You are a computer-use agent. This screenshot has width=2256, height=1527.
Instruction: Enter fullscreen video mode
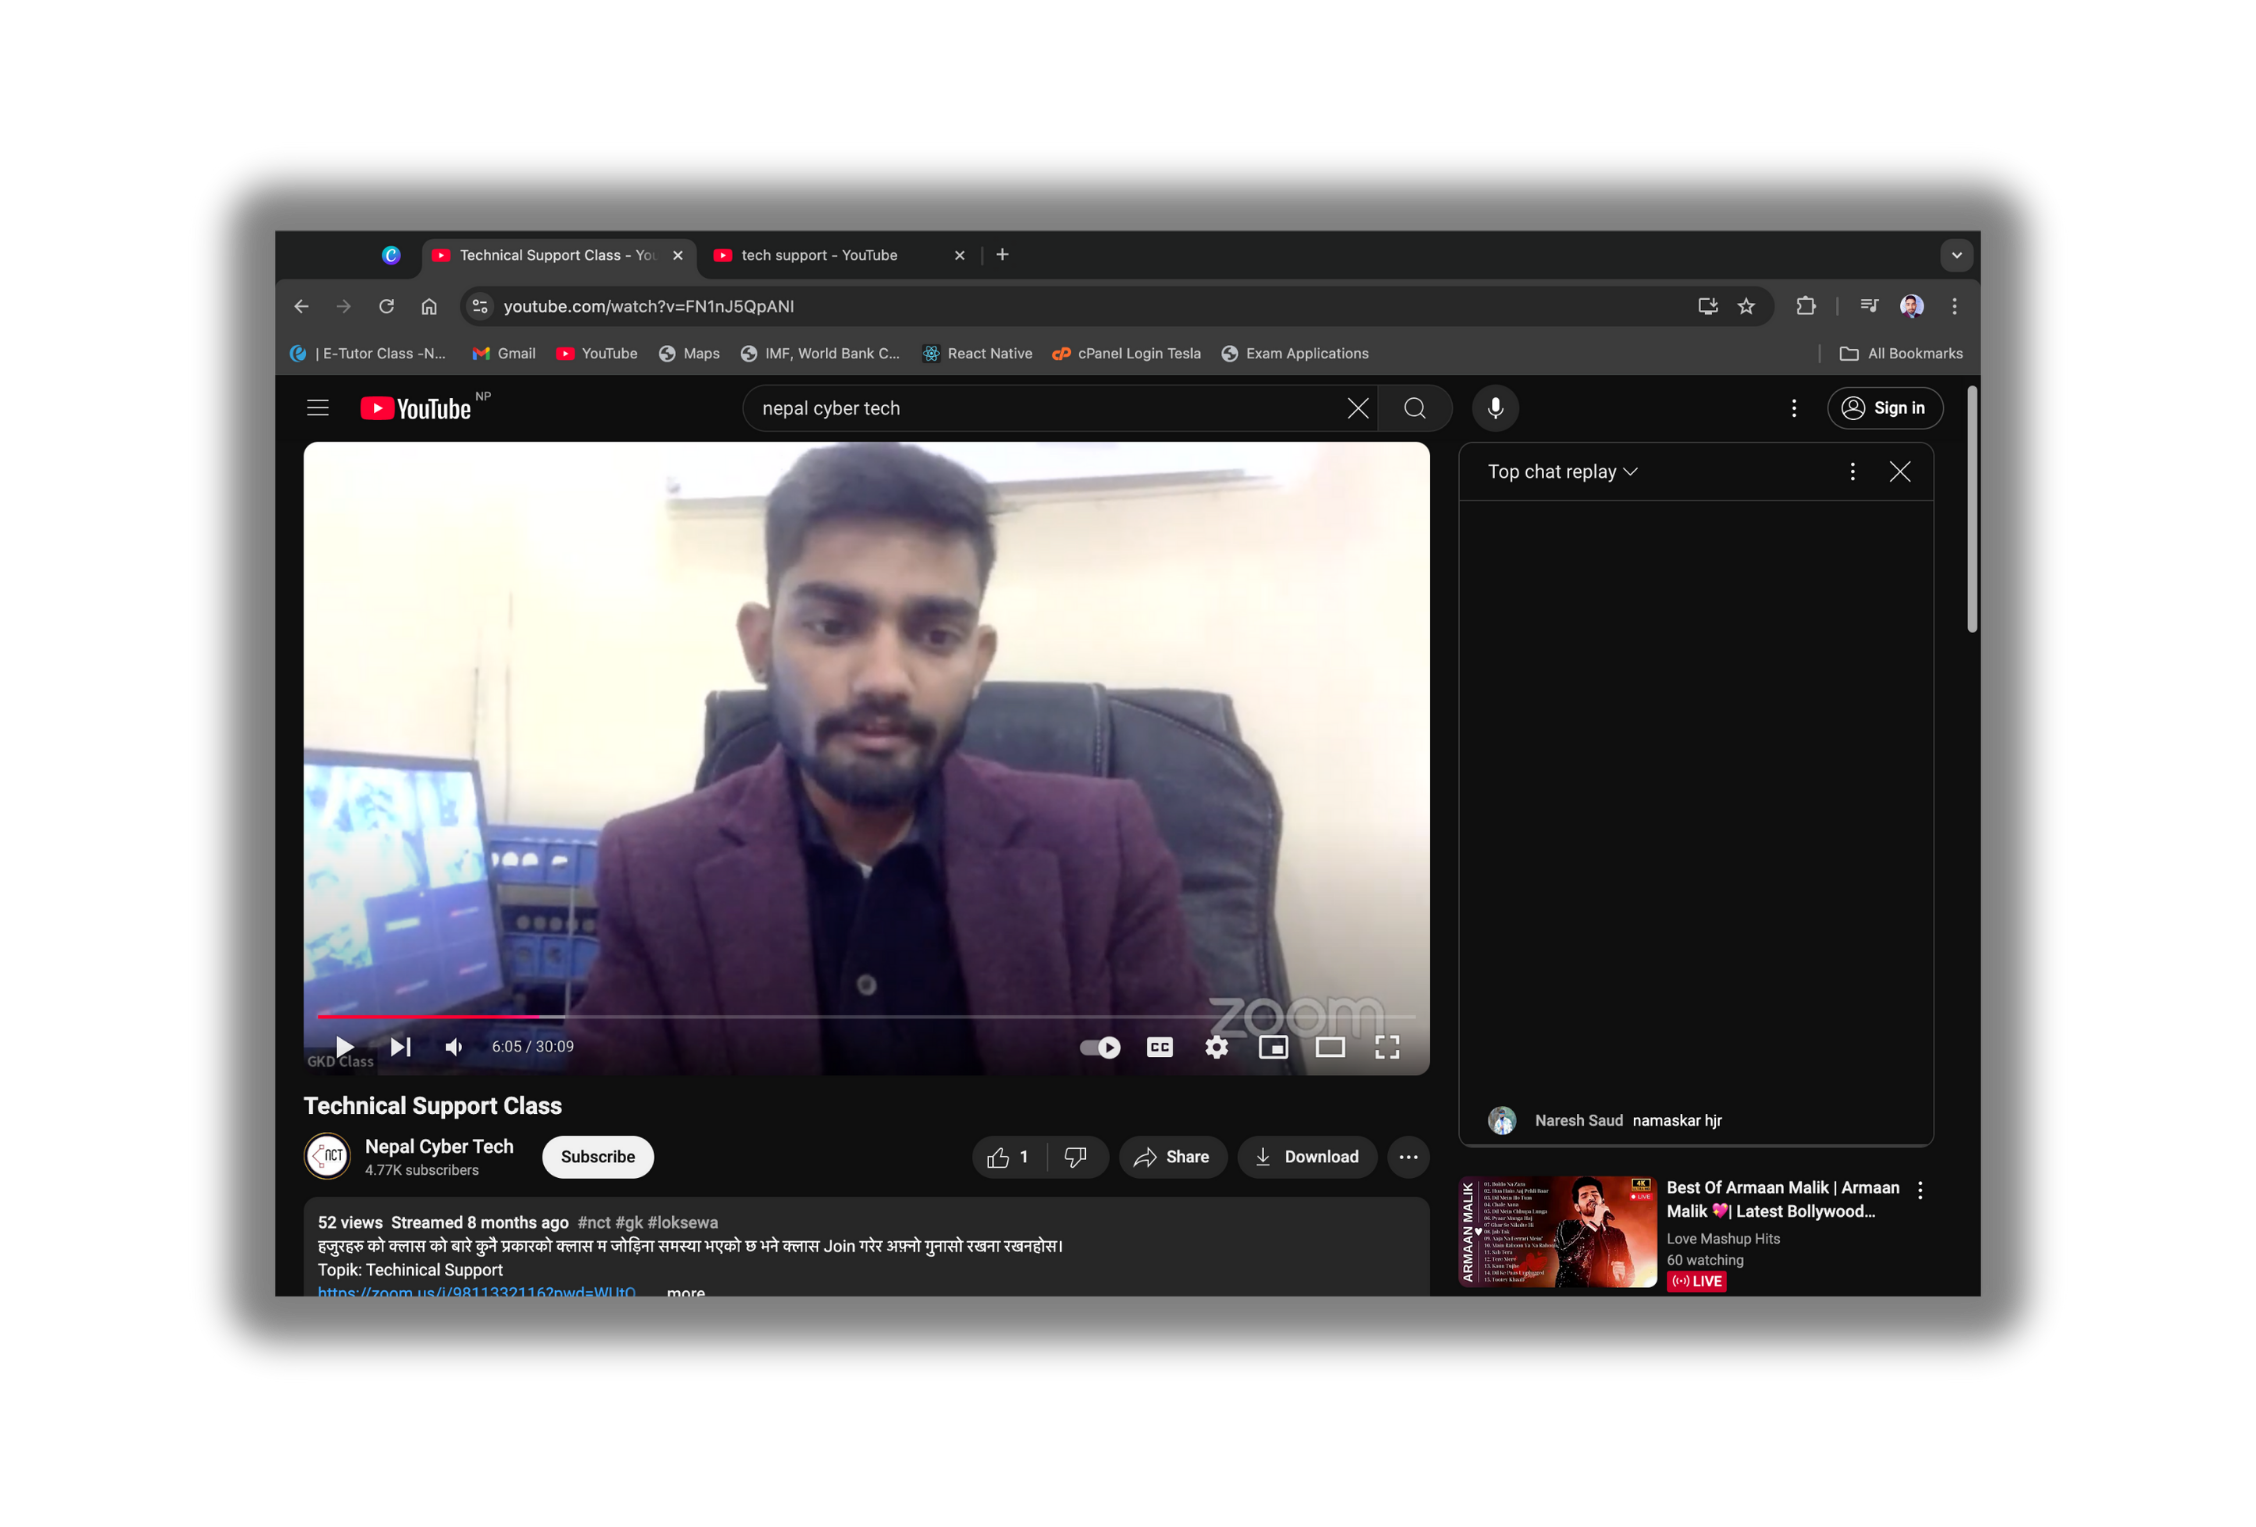1387,1047
